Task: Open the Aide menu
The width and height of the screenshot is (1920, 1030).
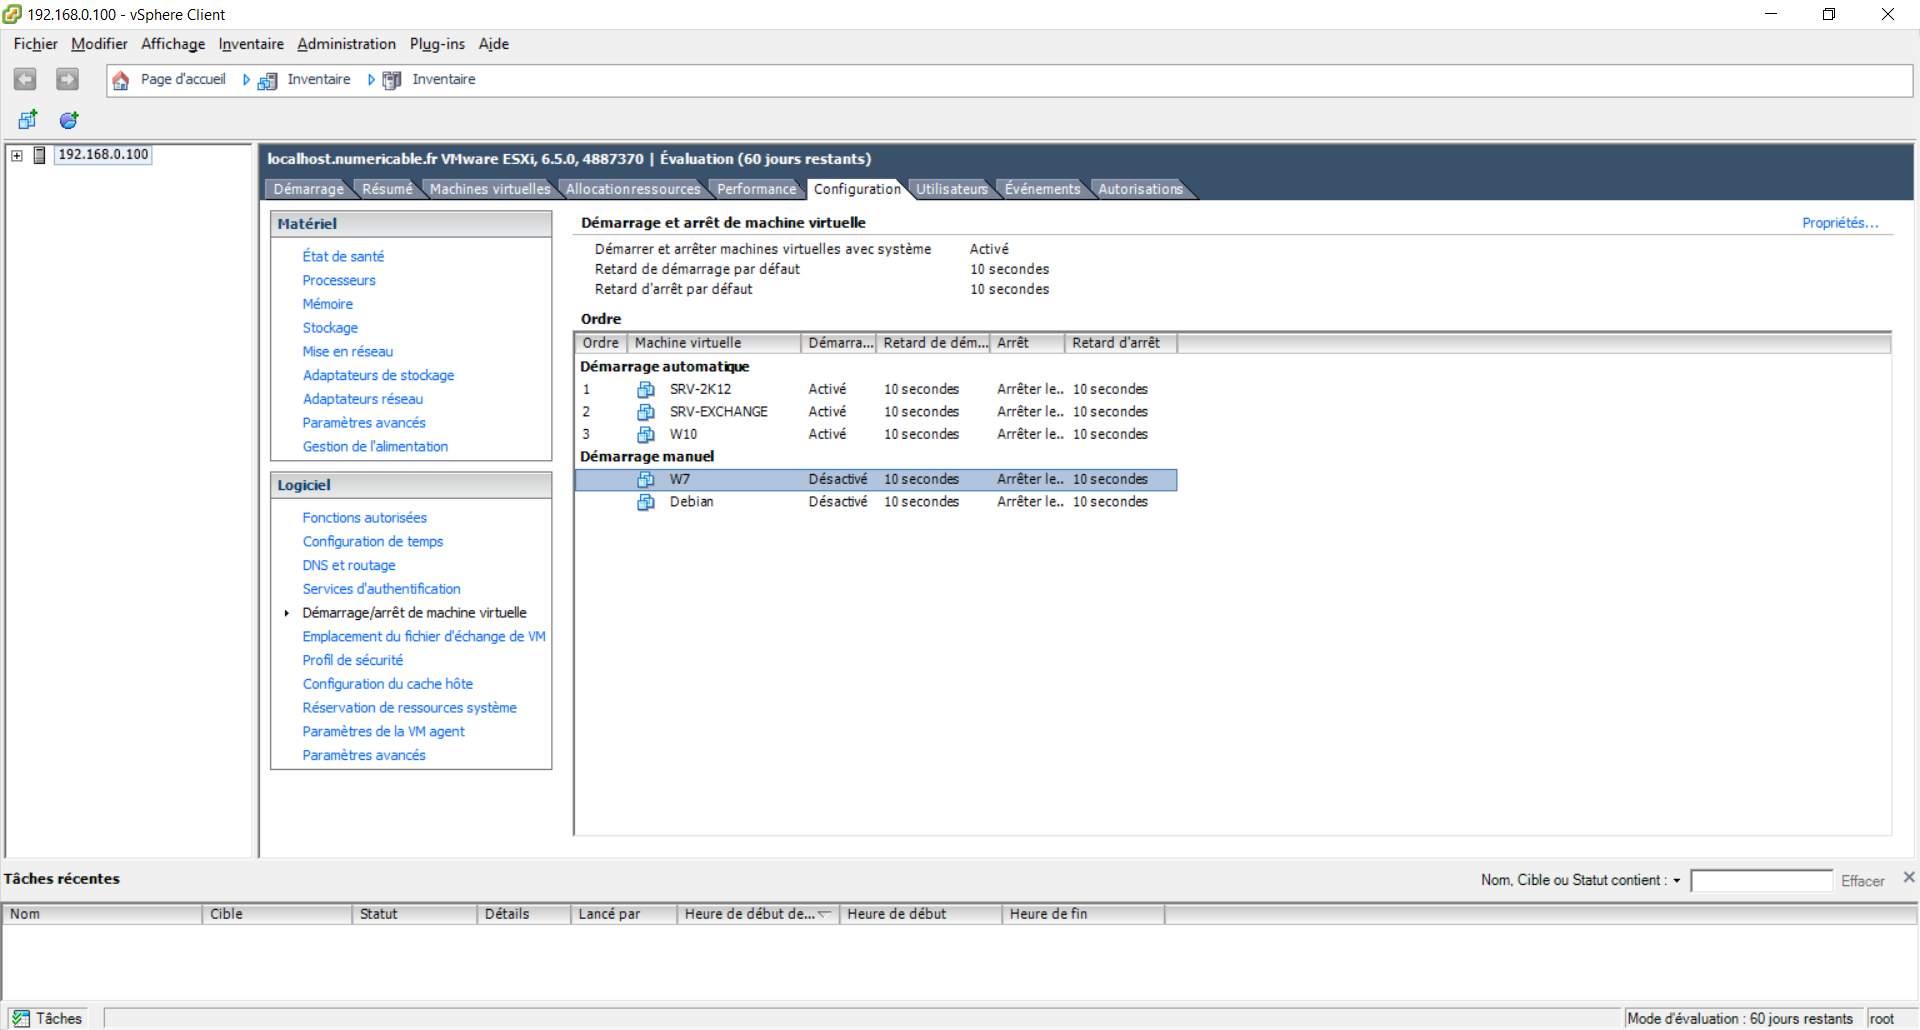Action: [x=493, y=44]
